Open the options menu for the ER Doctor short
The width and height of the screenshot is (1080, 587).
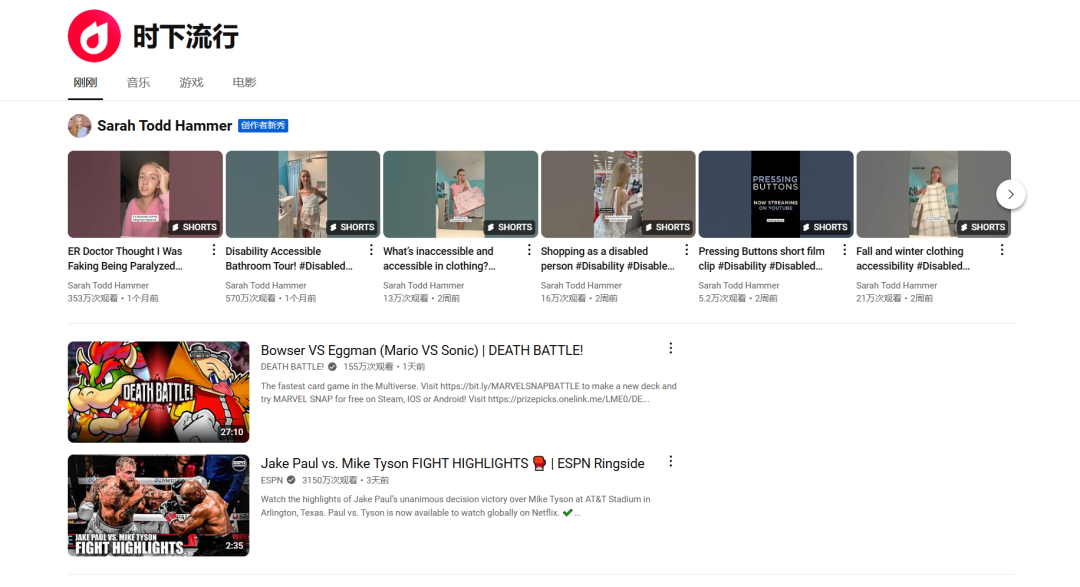[x=213, y=249]
